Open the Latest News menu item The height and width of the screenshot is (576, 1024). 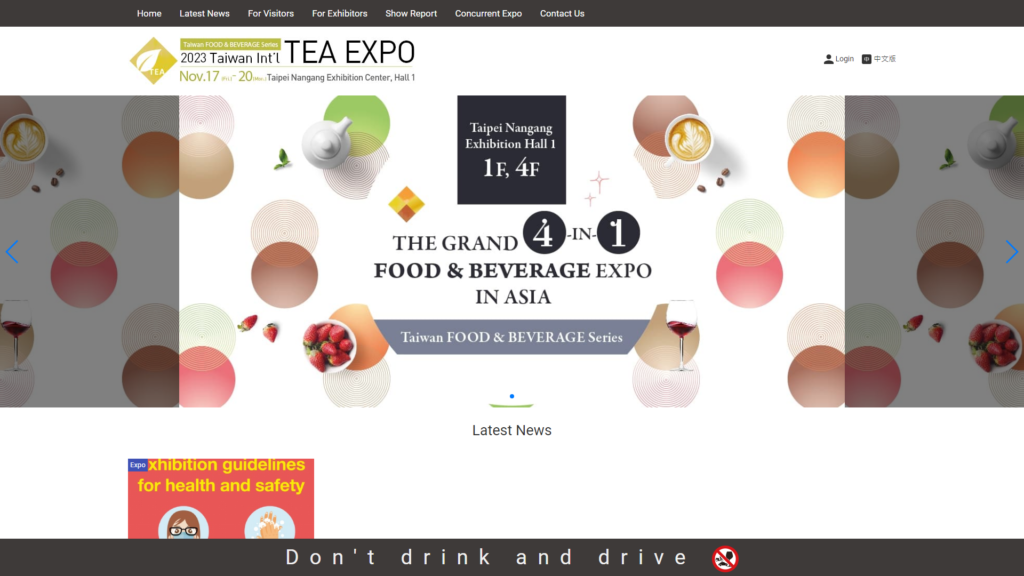pos(204,14)
